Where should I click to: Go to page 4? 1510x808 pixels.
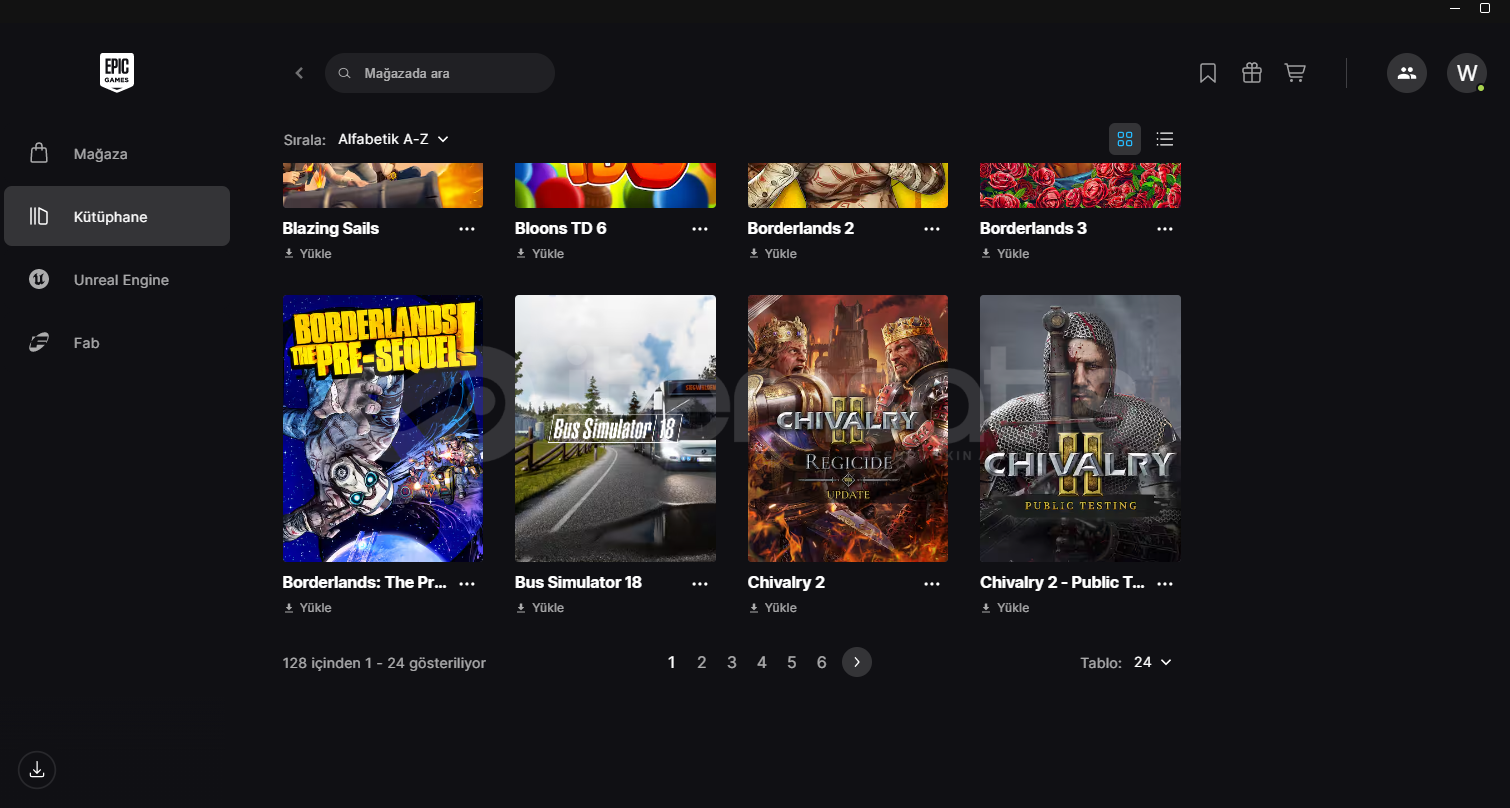point(762,662)
